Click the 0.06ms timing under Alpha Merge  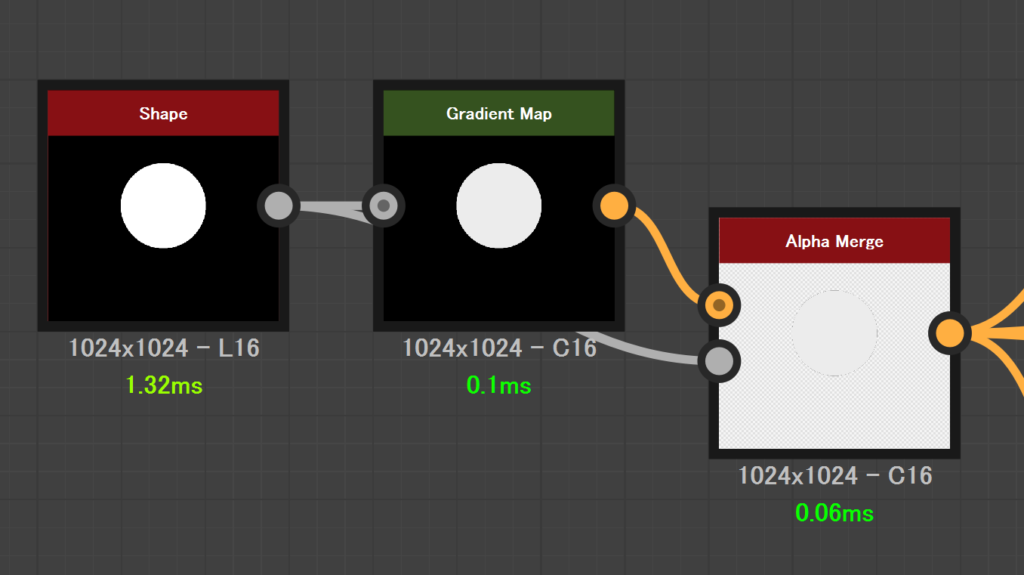pos(834,513)
